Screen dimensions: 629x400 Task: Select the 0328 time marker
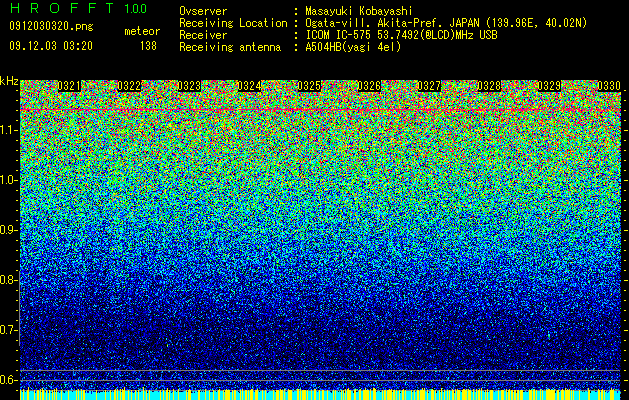489,86
